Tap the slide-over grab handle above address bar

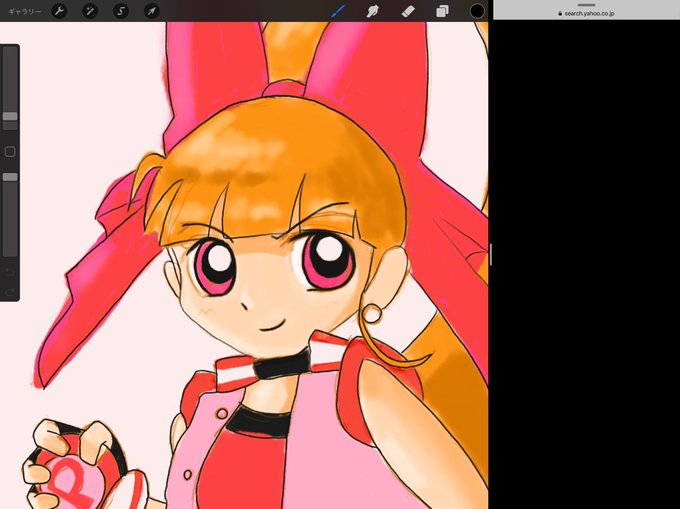coord(586,5)
